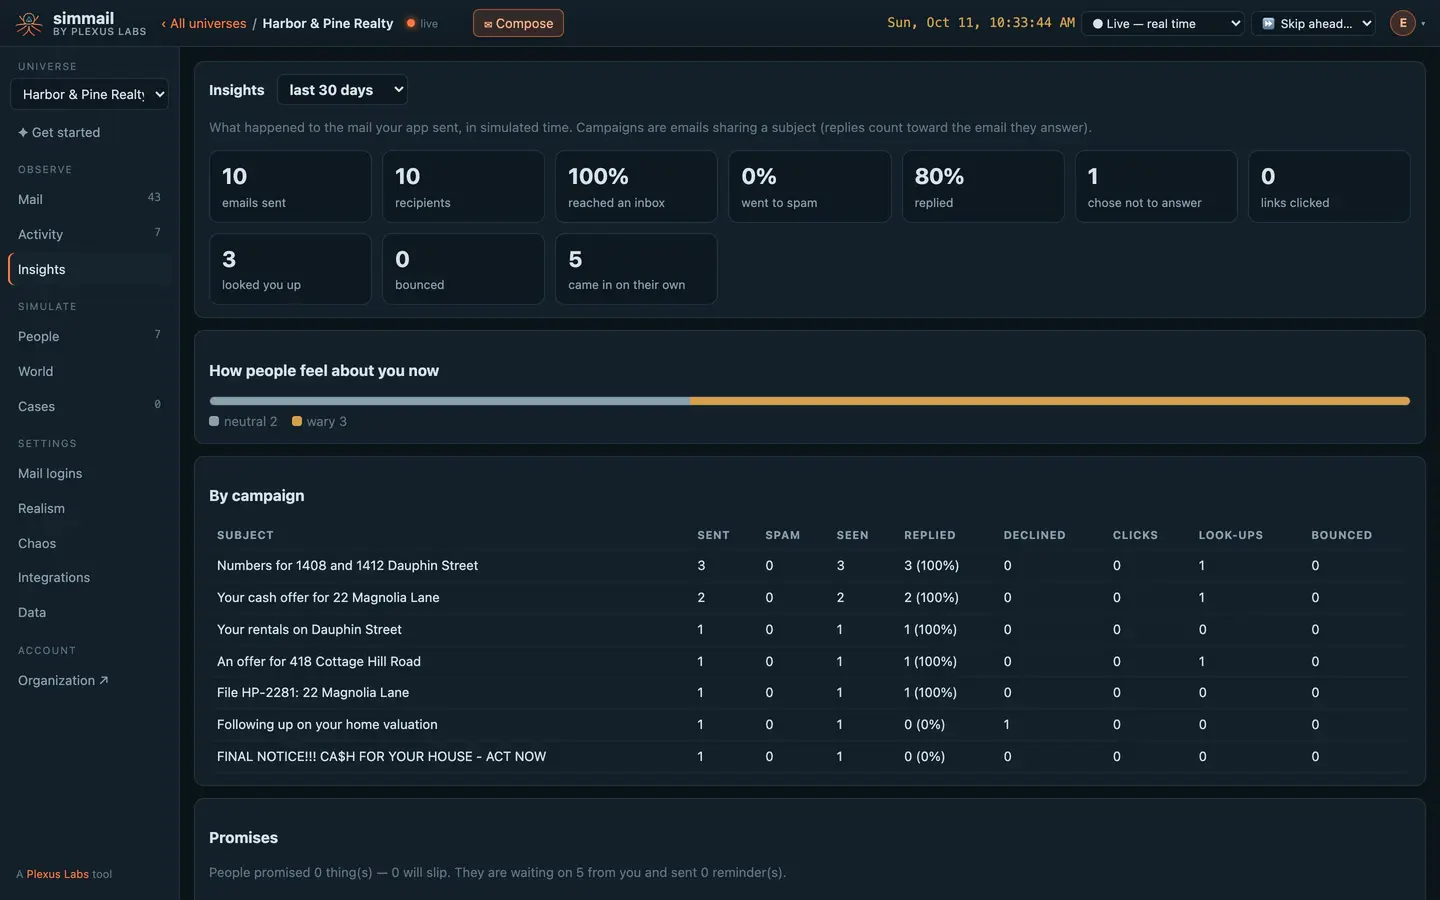Click the replied 80% stat card
1440x900 pixels.
click(983, 186)
